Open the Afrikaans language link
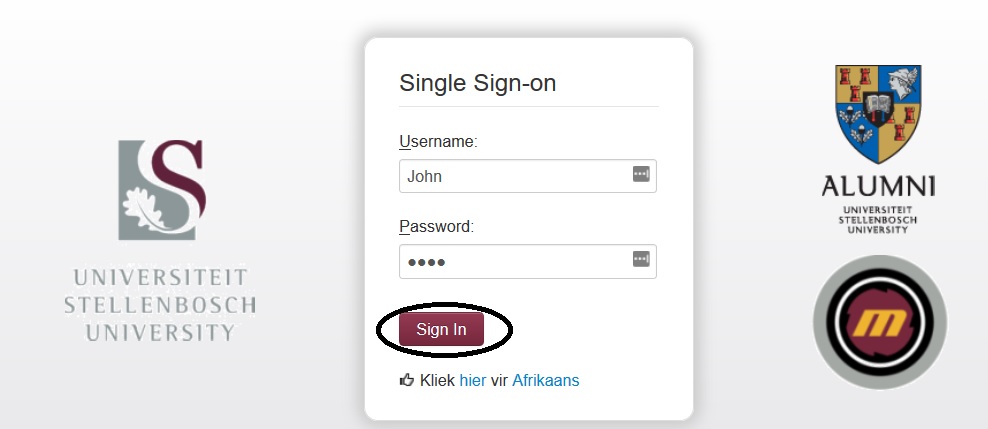The image size is (988, 429). pos(545,380)
